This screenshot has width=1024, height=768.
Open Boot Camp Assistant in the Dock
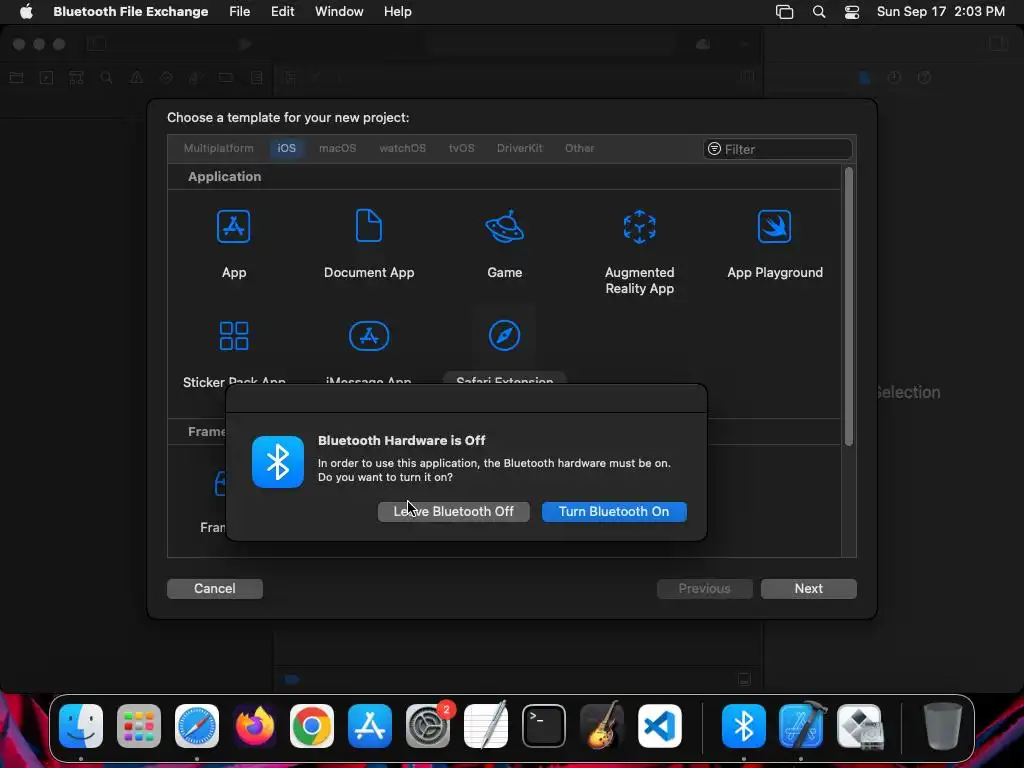click(x=860, y=726)
